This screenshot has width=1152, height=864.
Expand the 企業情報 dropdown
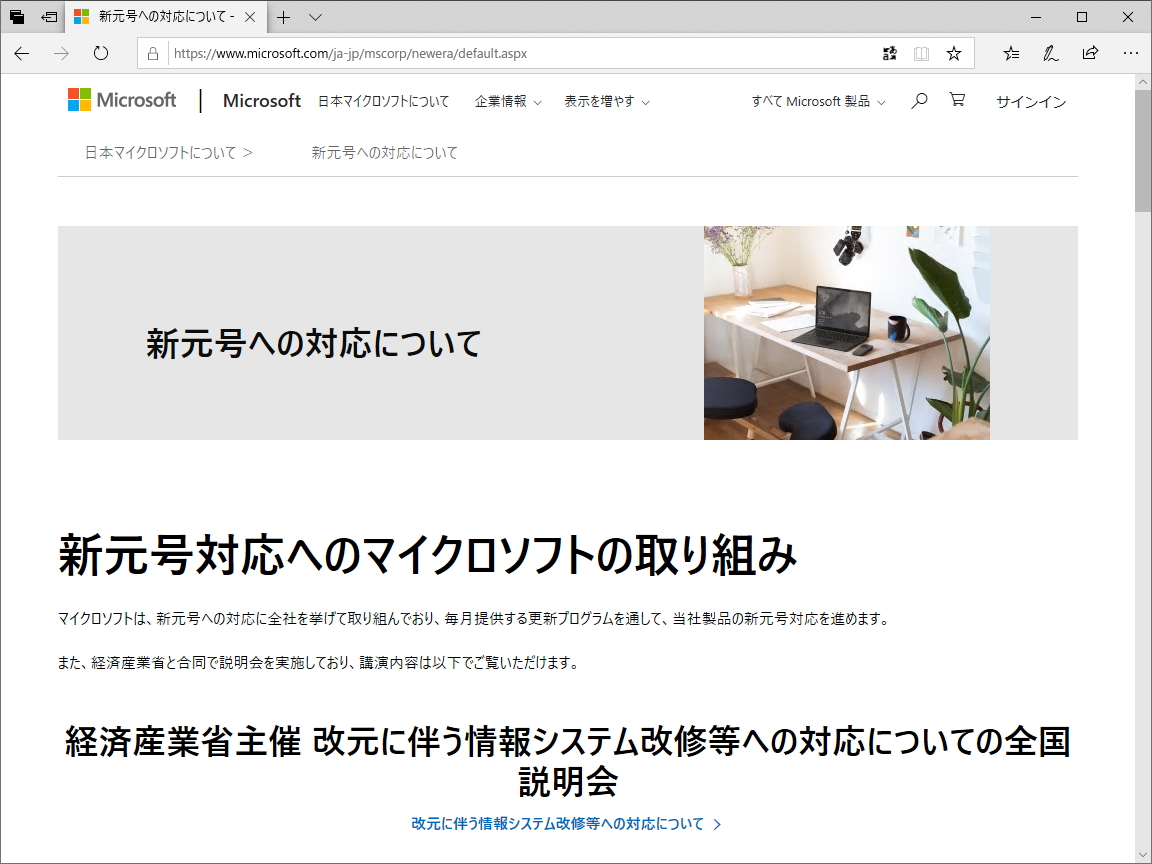(507, 101)
